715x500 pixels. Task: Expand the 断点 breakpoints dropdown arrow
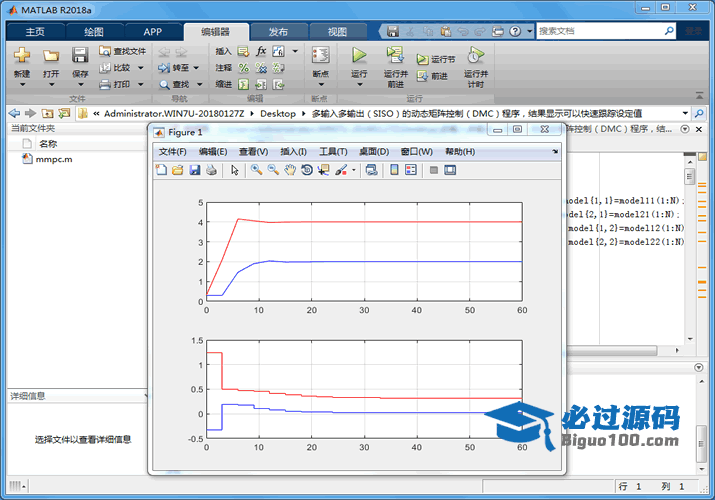pos(321,85)
